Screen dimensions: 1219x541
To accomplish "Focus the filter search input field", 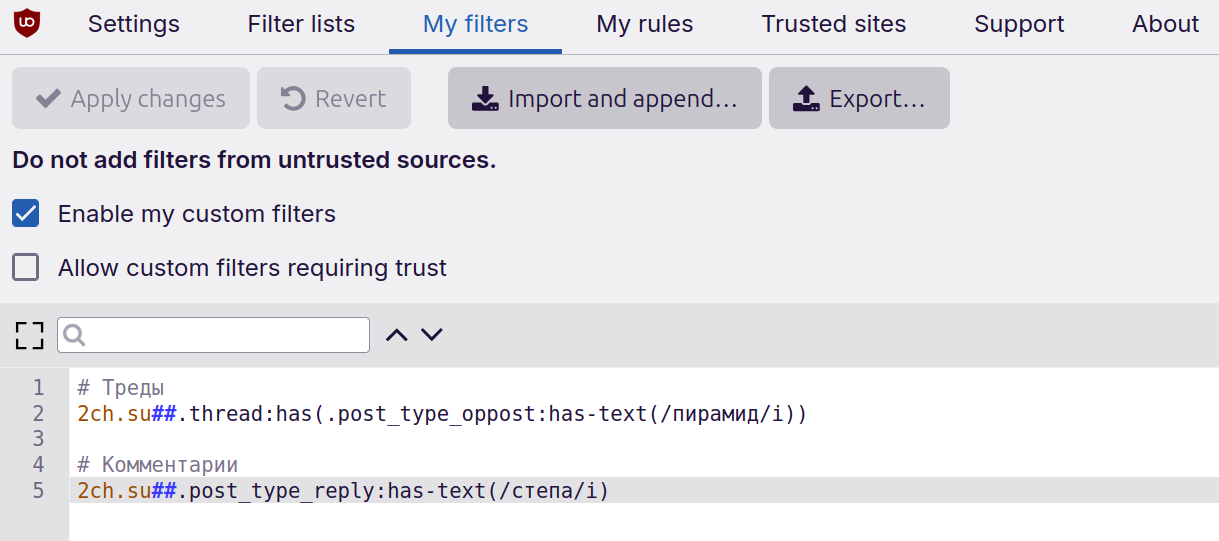I will tap(226, 335).
